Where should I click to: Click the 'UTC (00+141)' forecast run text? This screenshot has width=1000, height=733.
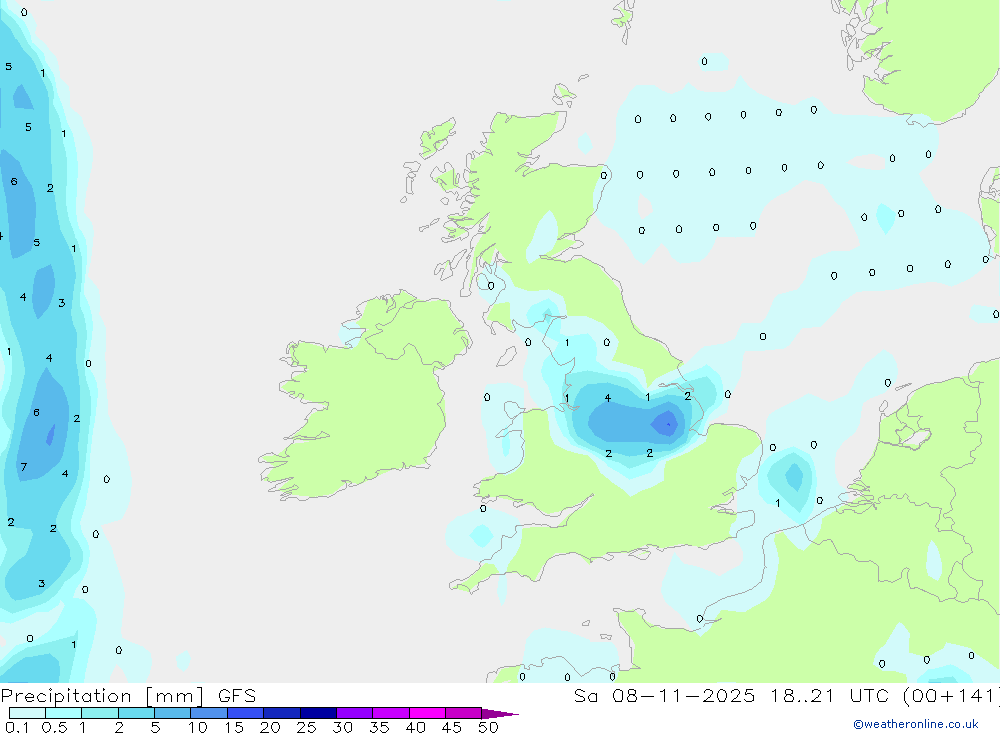[924, 696]
